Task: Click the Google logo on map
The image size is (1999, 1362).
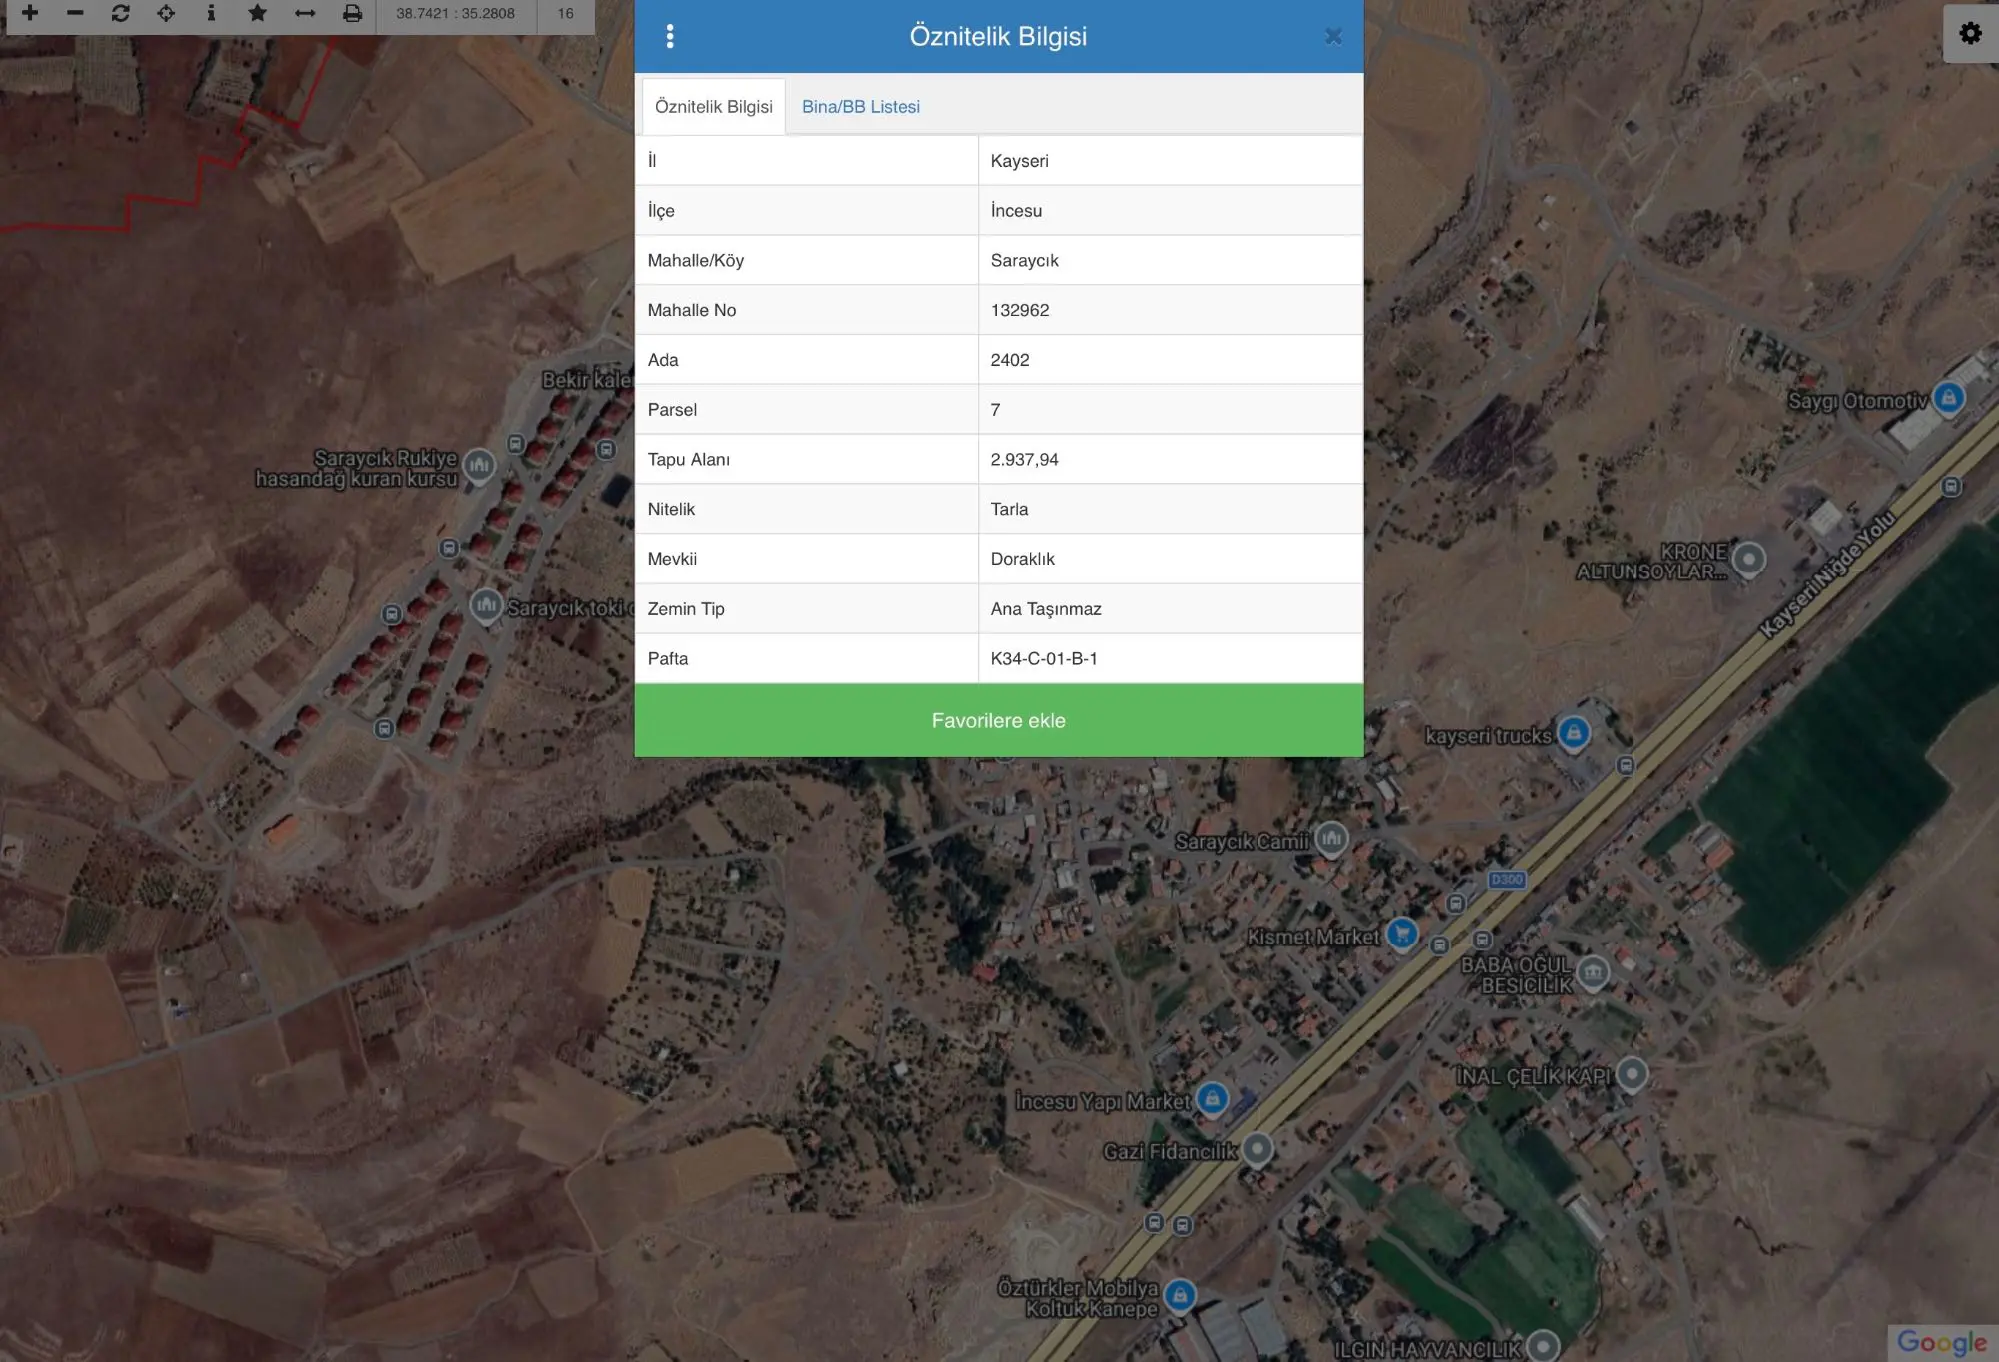Action: click(x=1941, y=1342)
